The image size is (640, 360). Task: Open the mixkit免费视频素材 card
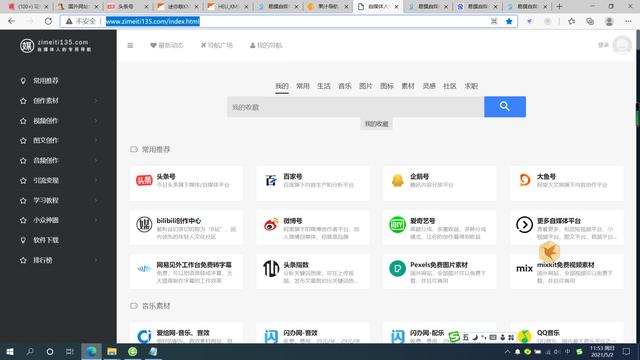[x=567, y=271]
